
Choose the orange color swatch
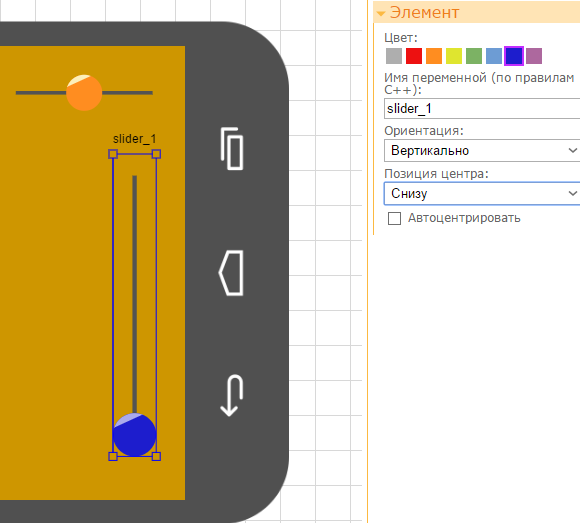[434, 56]
